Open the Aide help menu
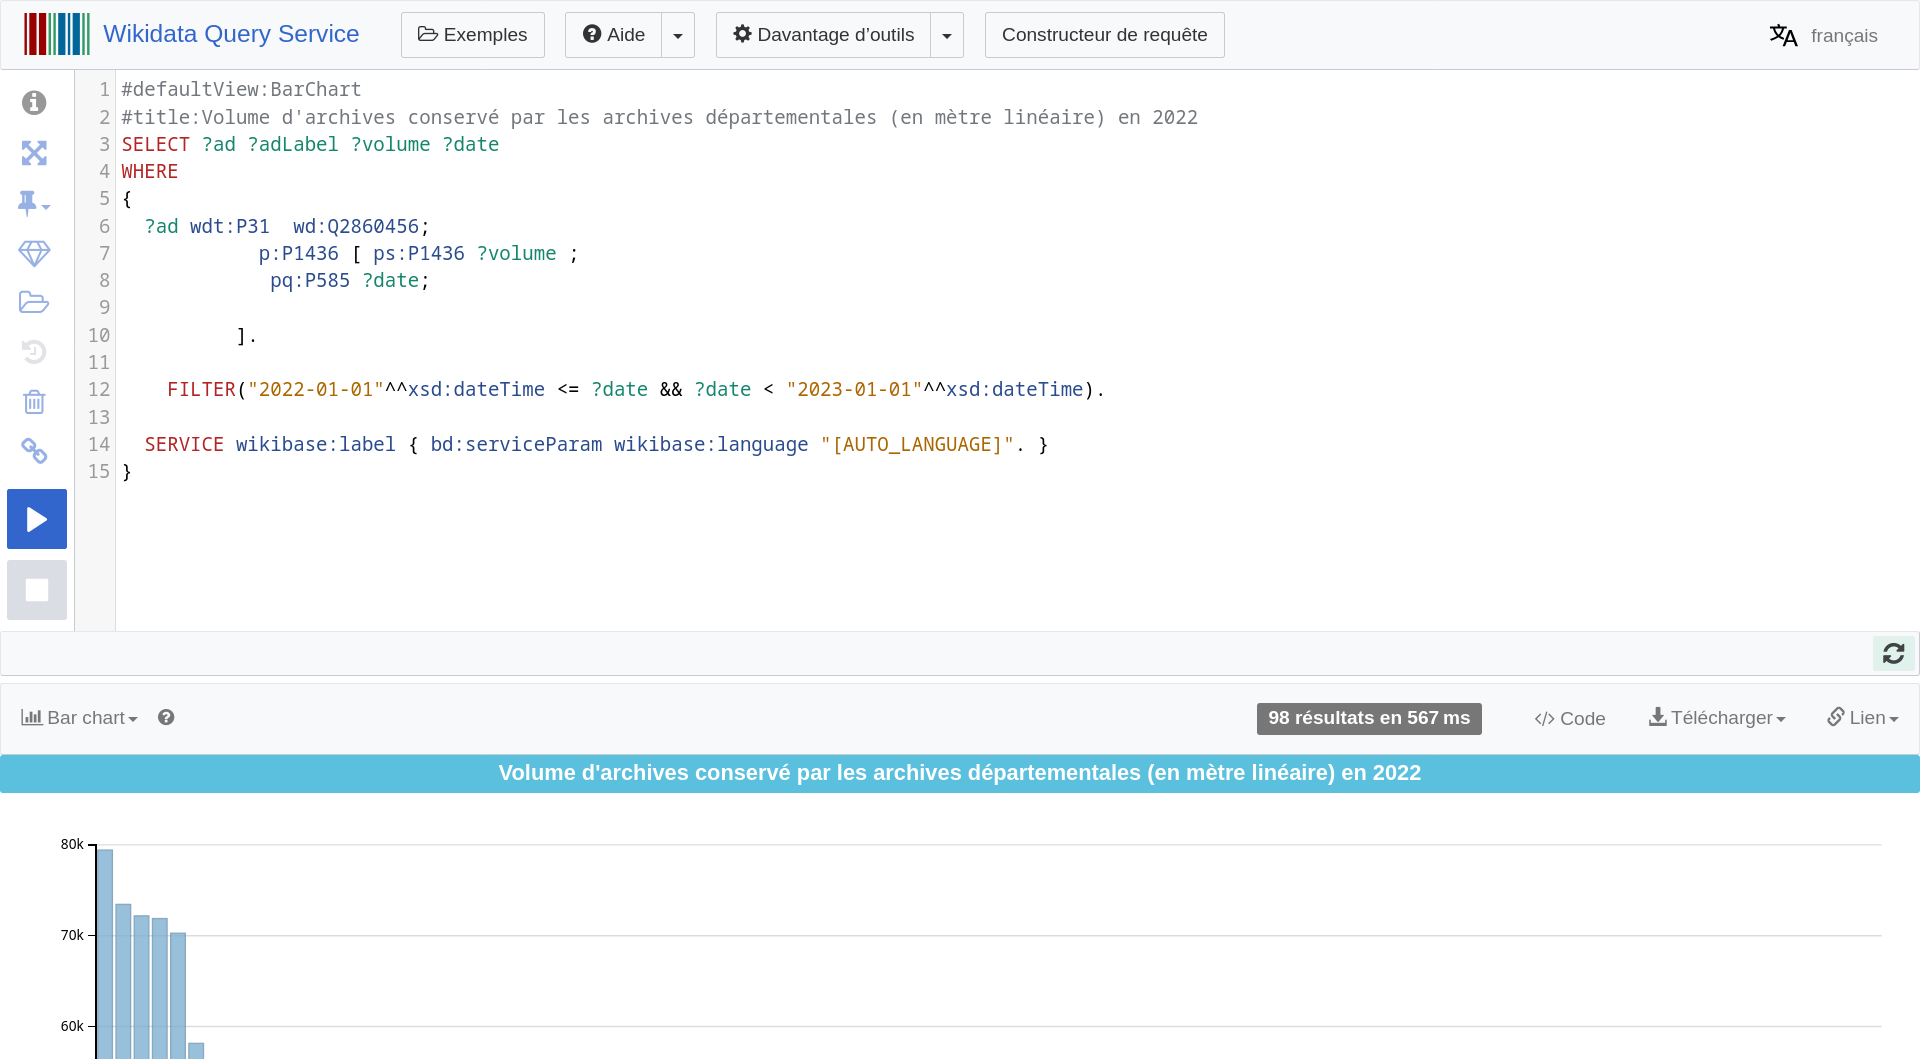This screenshot has width=1920, height=1059. coord(613,35)
